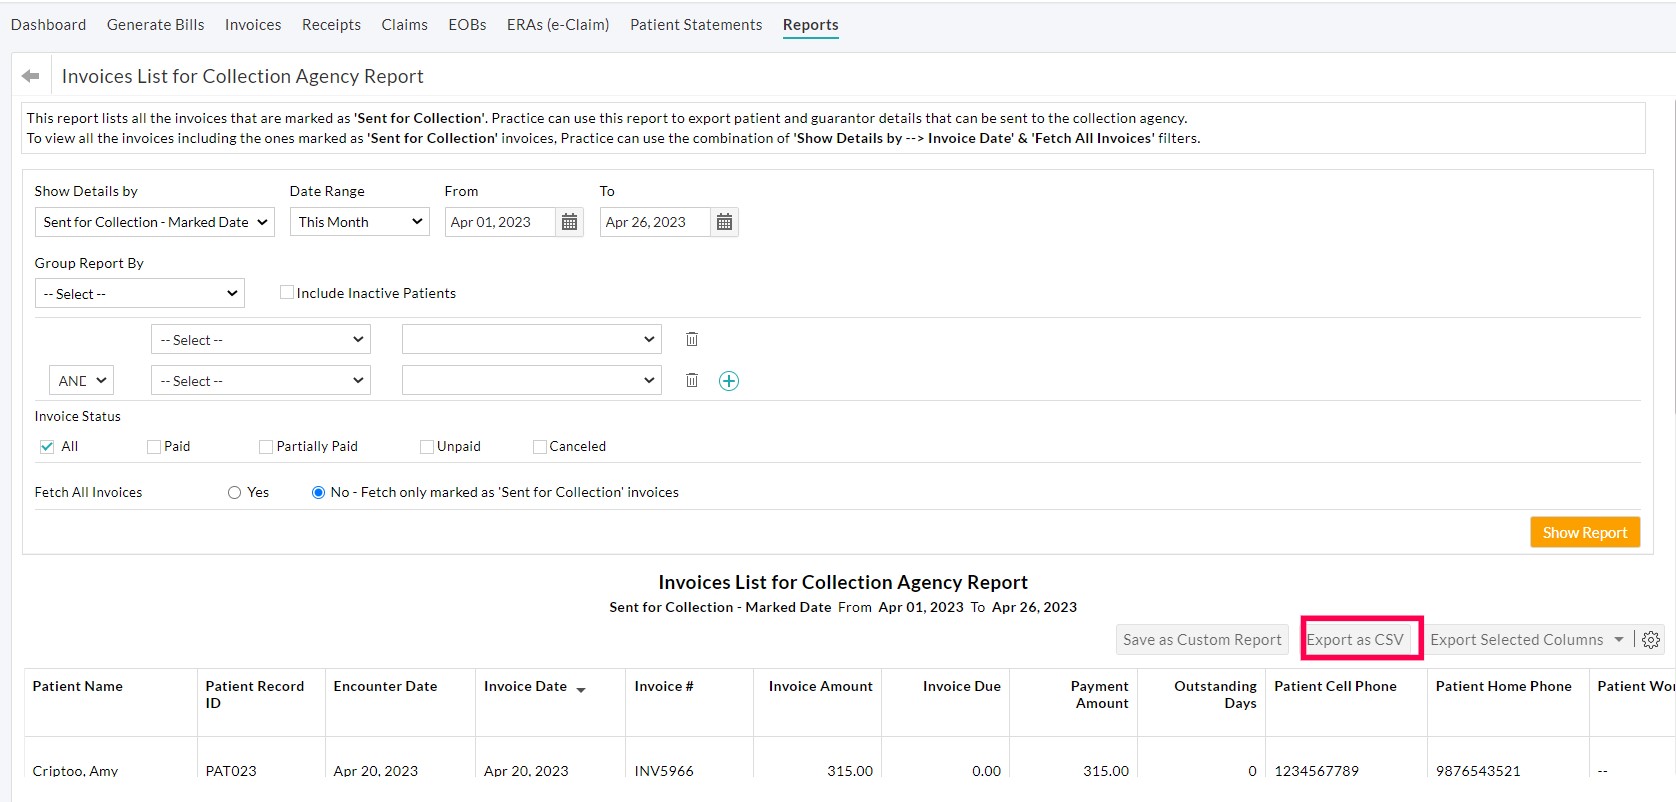Viewport: 1676px width, 802px height.
Task: Click the Patient Name column header
Action: (x=78, y=686)
